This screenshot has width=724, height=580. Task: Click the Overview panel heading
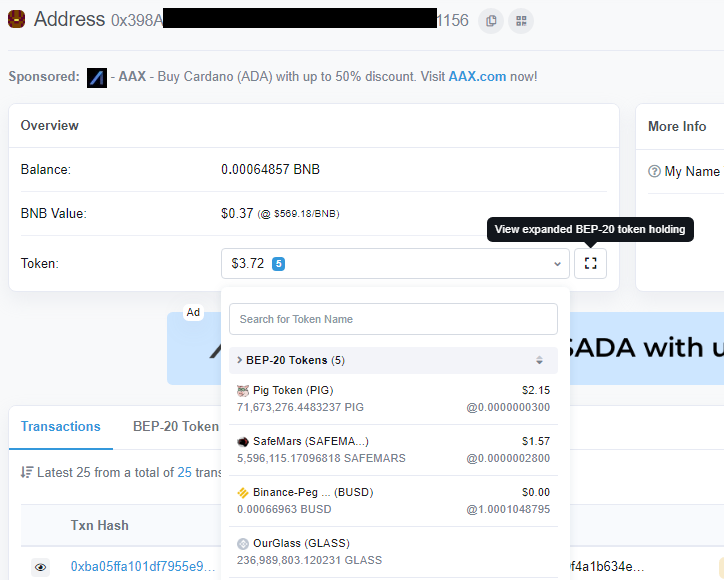49,126
